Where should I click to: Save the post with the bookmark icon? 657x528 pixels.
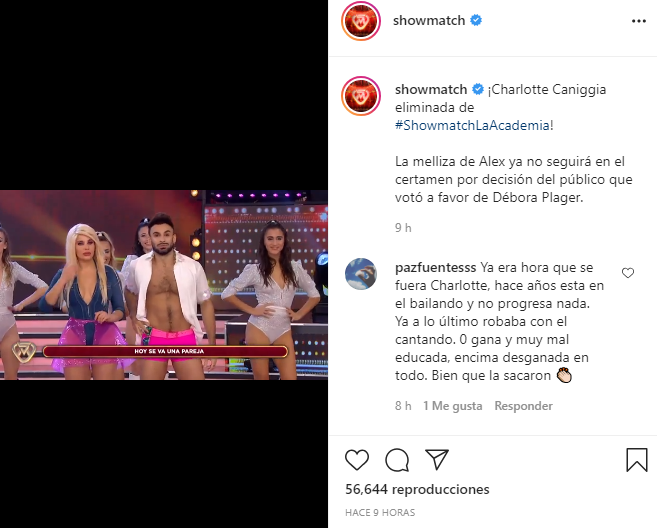[636, 460]
